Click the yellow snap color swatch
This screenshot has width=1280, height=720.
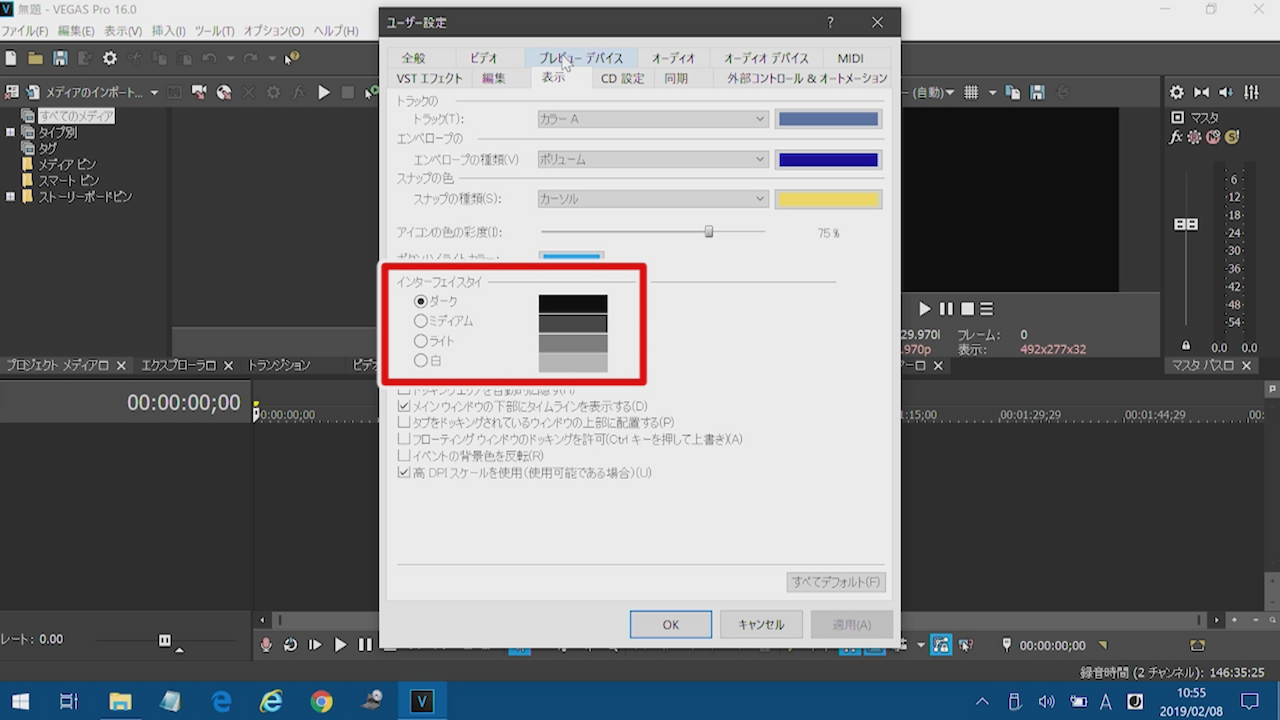pos(828,199)
